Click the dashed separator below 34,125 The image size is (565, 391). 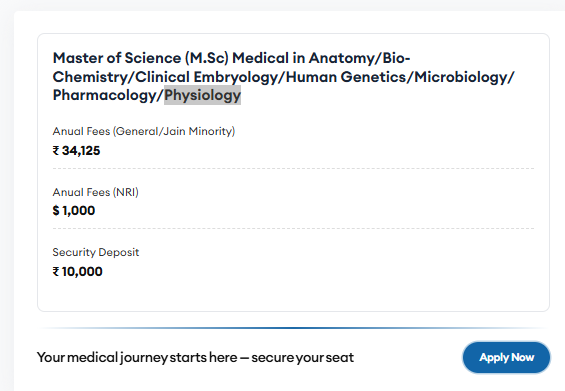293,168
